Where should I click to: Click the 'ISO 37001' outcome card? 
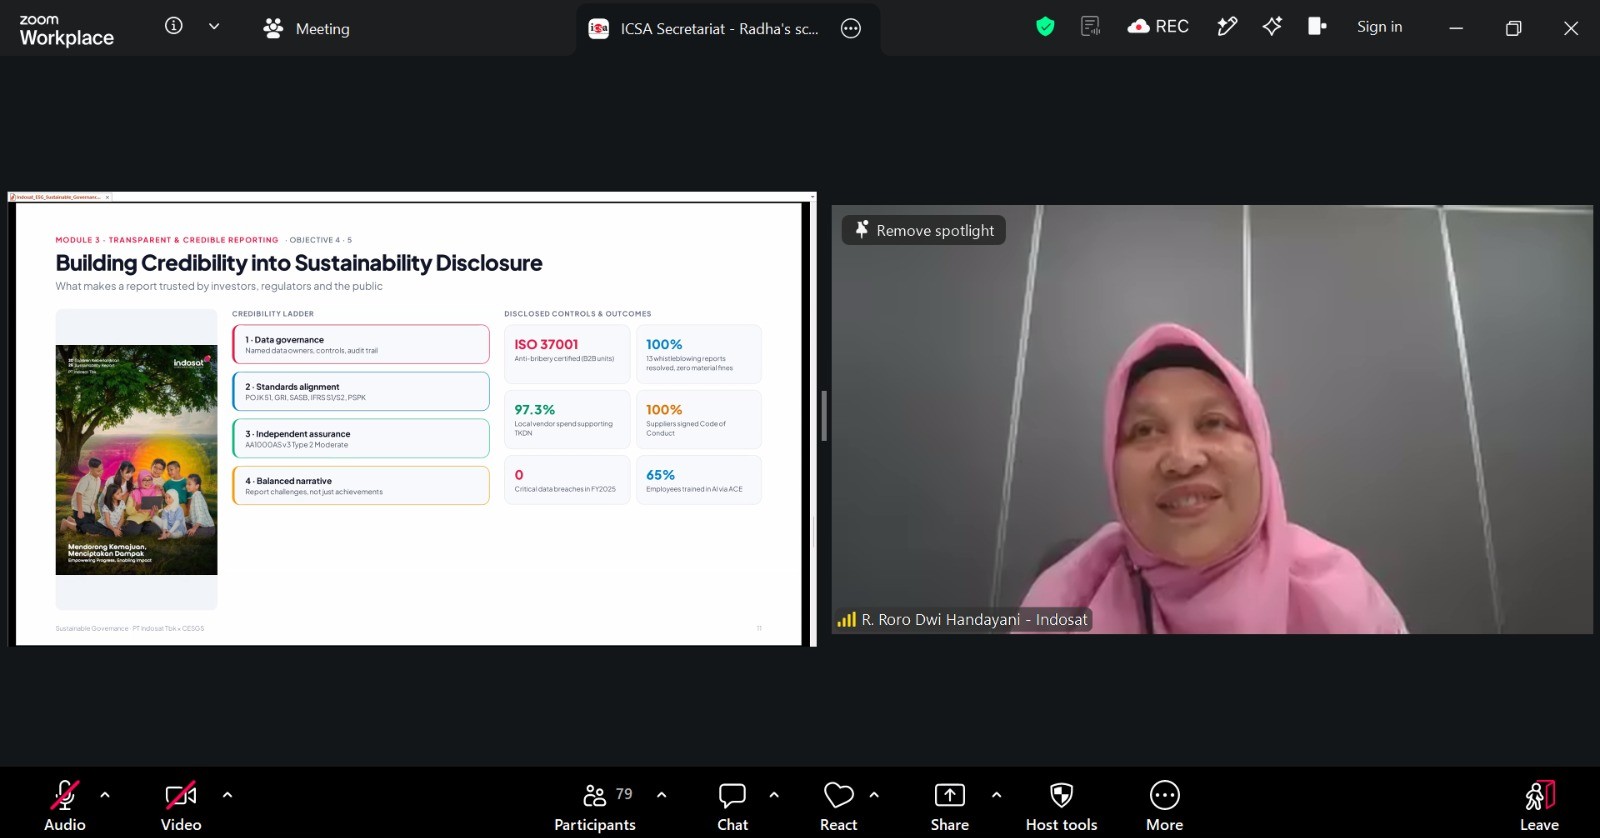(567, 354)
